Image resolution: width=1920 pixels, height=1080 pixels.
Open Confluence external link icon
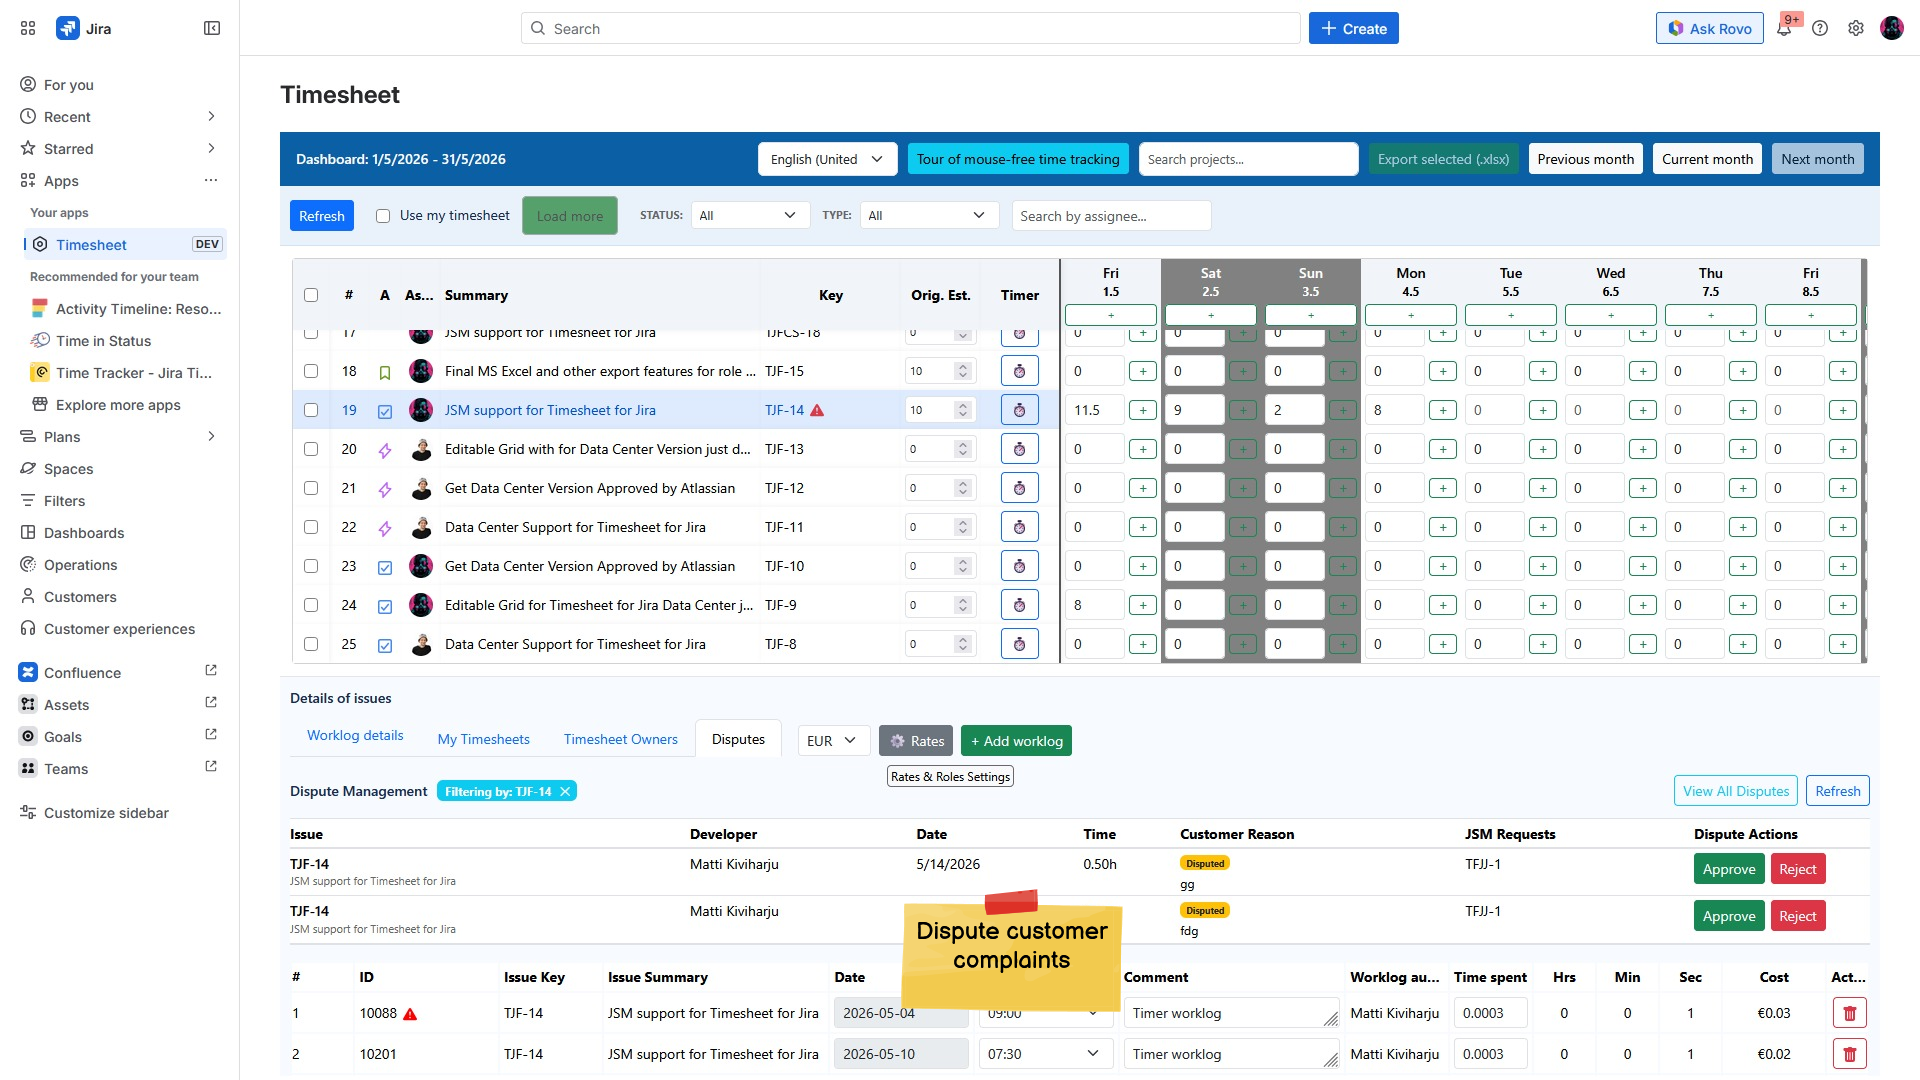[x=211, y=671]
